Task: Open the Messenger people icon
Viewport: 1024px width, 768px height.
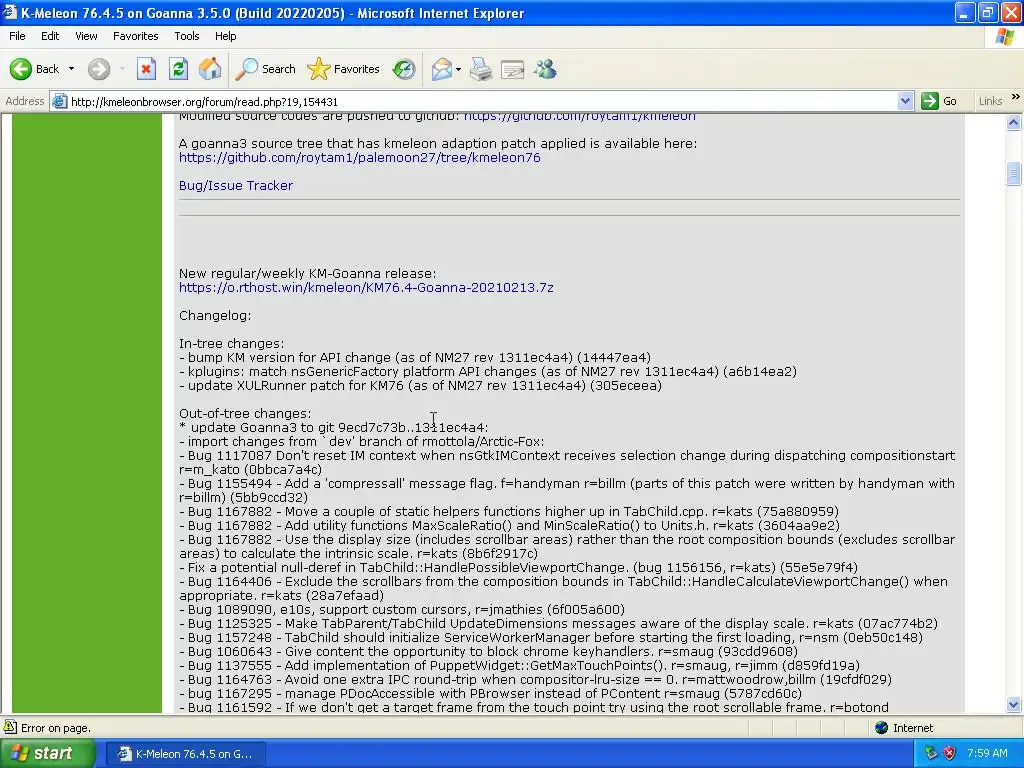Action: (x=545, y=69)
